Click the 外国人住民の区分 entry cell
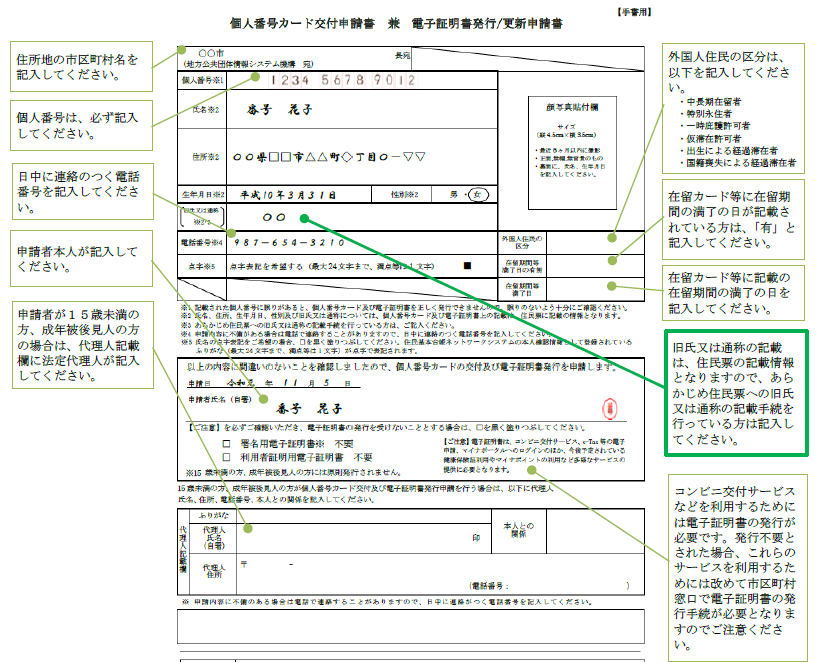The width and height of the screenshot is (829, 662). point(595,243)
